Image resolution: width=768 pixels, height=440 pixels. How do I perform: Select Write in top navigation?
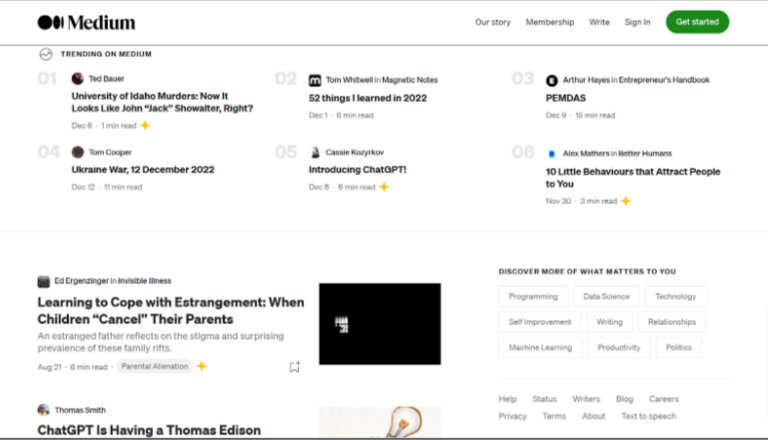[x=599, y=22]
